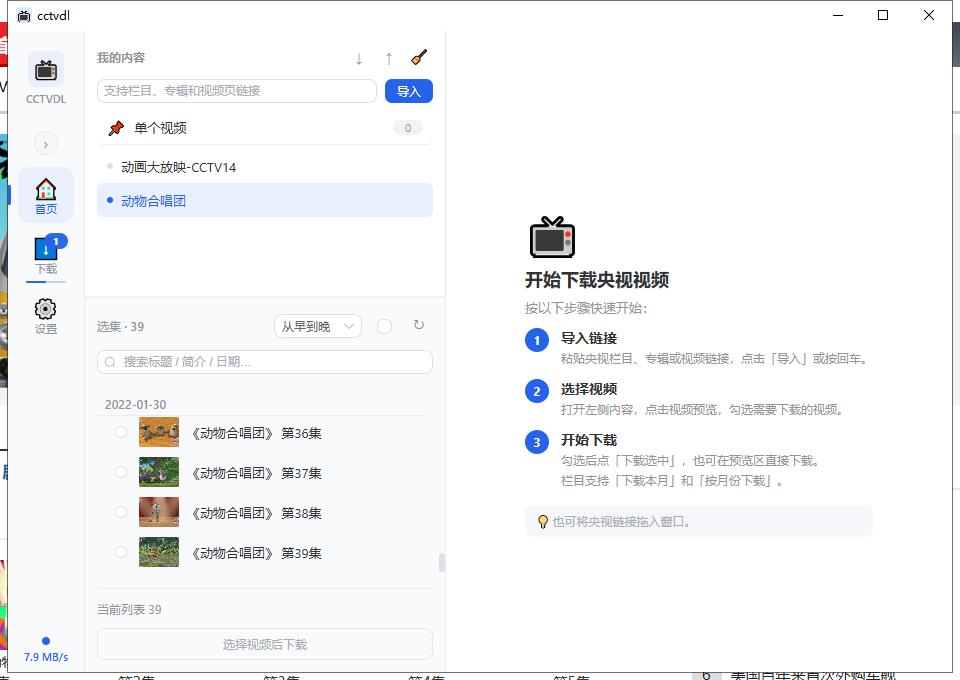Click the 2022-01-30 date header
Screen dimensions: 960x680
point(135,405)
